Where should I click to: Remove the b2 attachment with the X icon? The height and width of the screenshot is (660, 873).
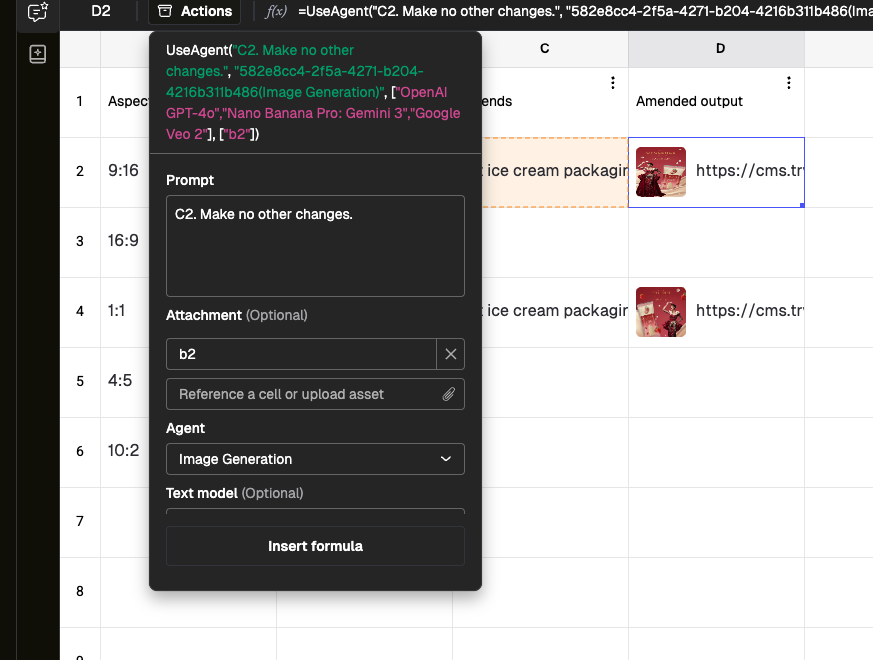(x=451, y=354)
